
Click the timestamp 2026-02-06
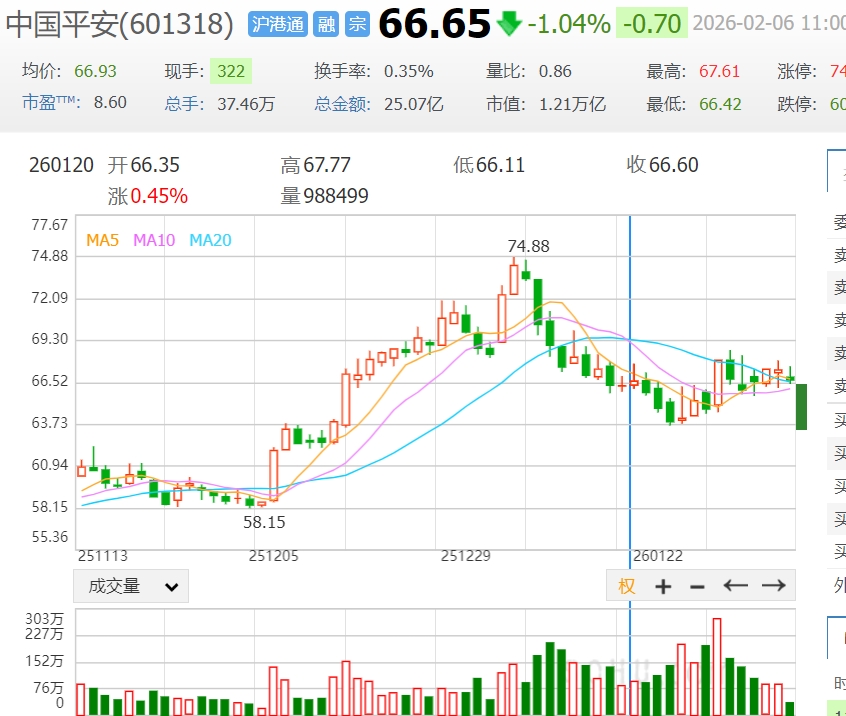pyautogui.click(x=743, y=23)
